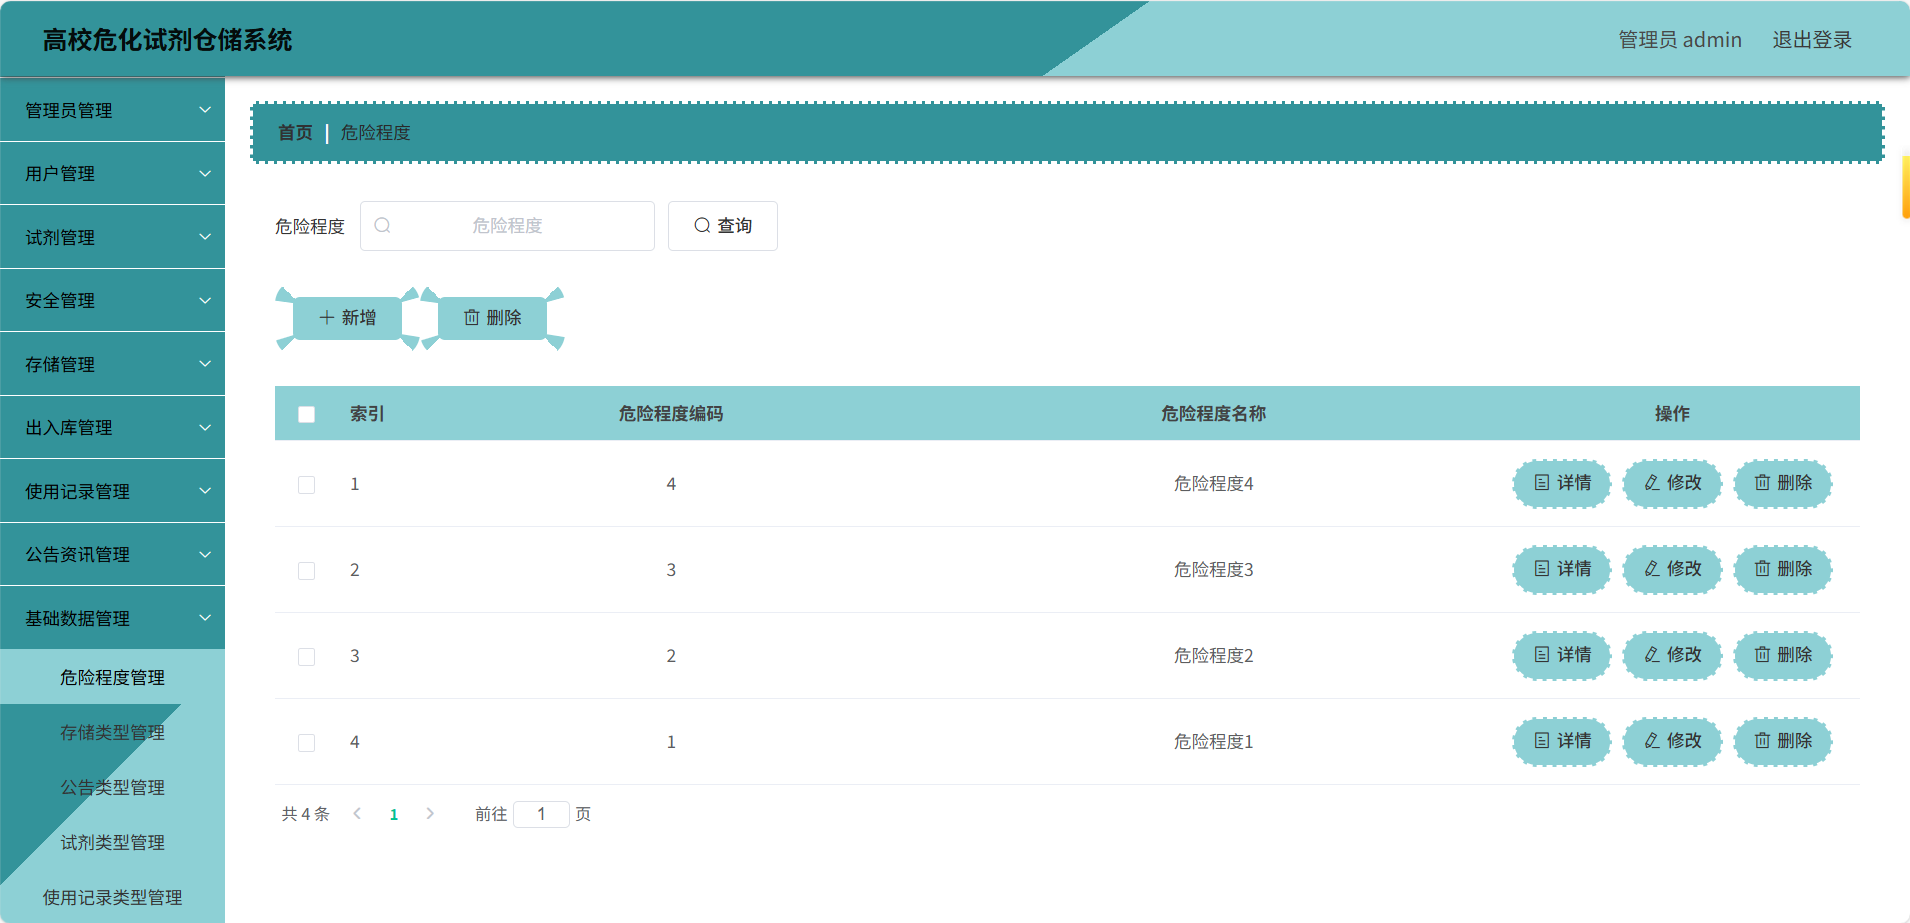Viewport: 1910px width, 923px height.
Task: Click 删除 for row 危险程度3
Action: point(1783,569)
